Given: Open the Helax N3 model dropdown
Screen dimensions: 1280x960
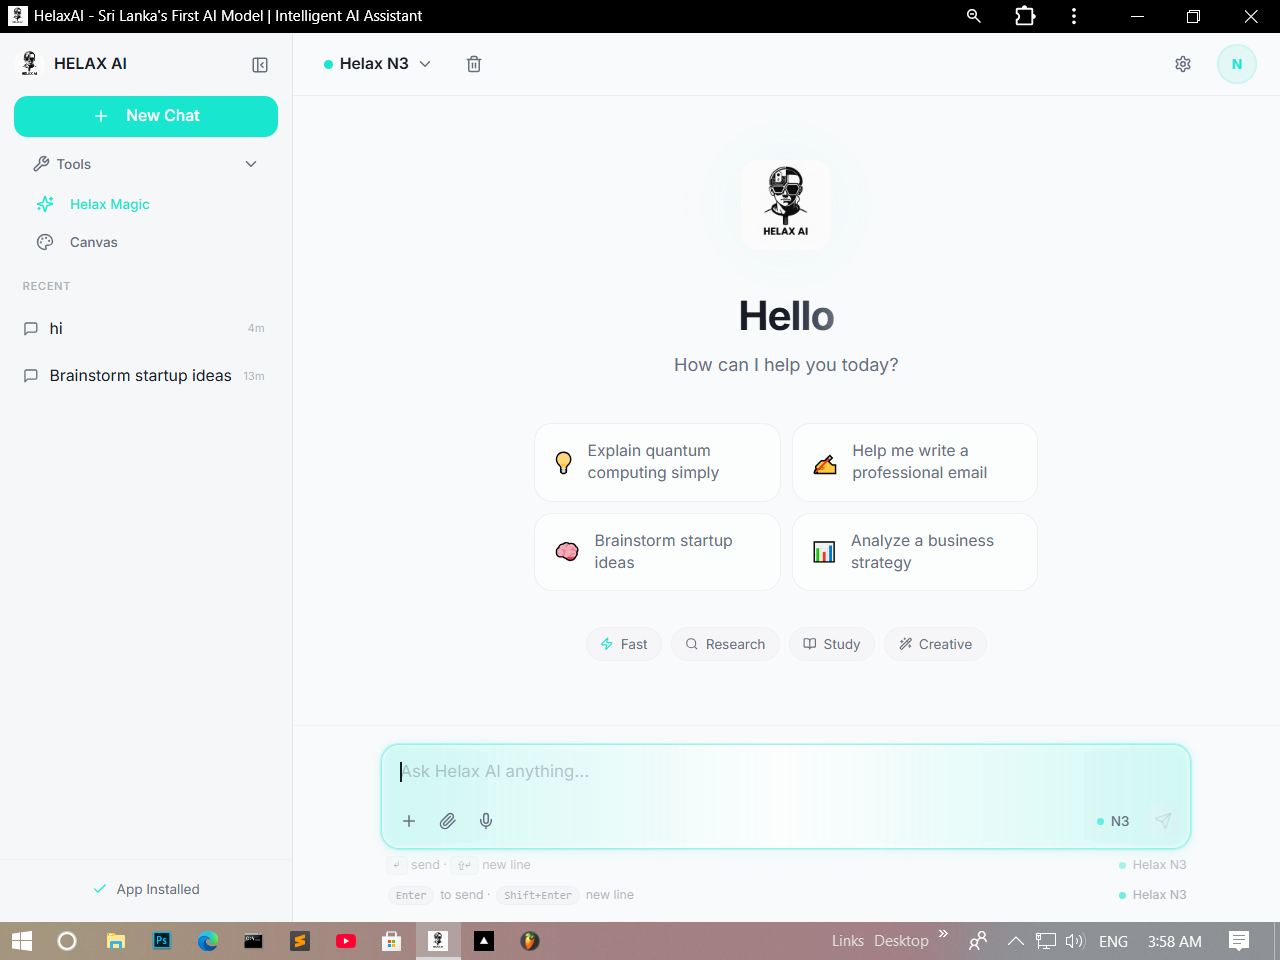Looking at the screenshot, I should [x=377, y=64].
